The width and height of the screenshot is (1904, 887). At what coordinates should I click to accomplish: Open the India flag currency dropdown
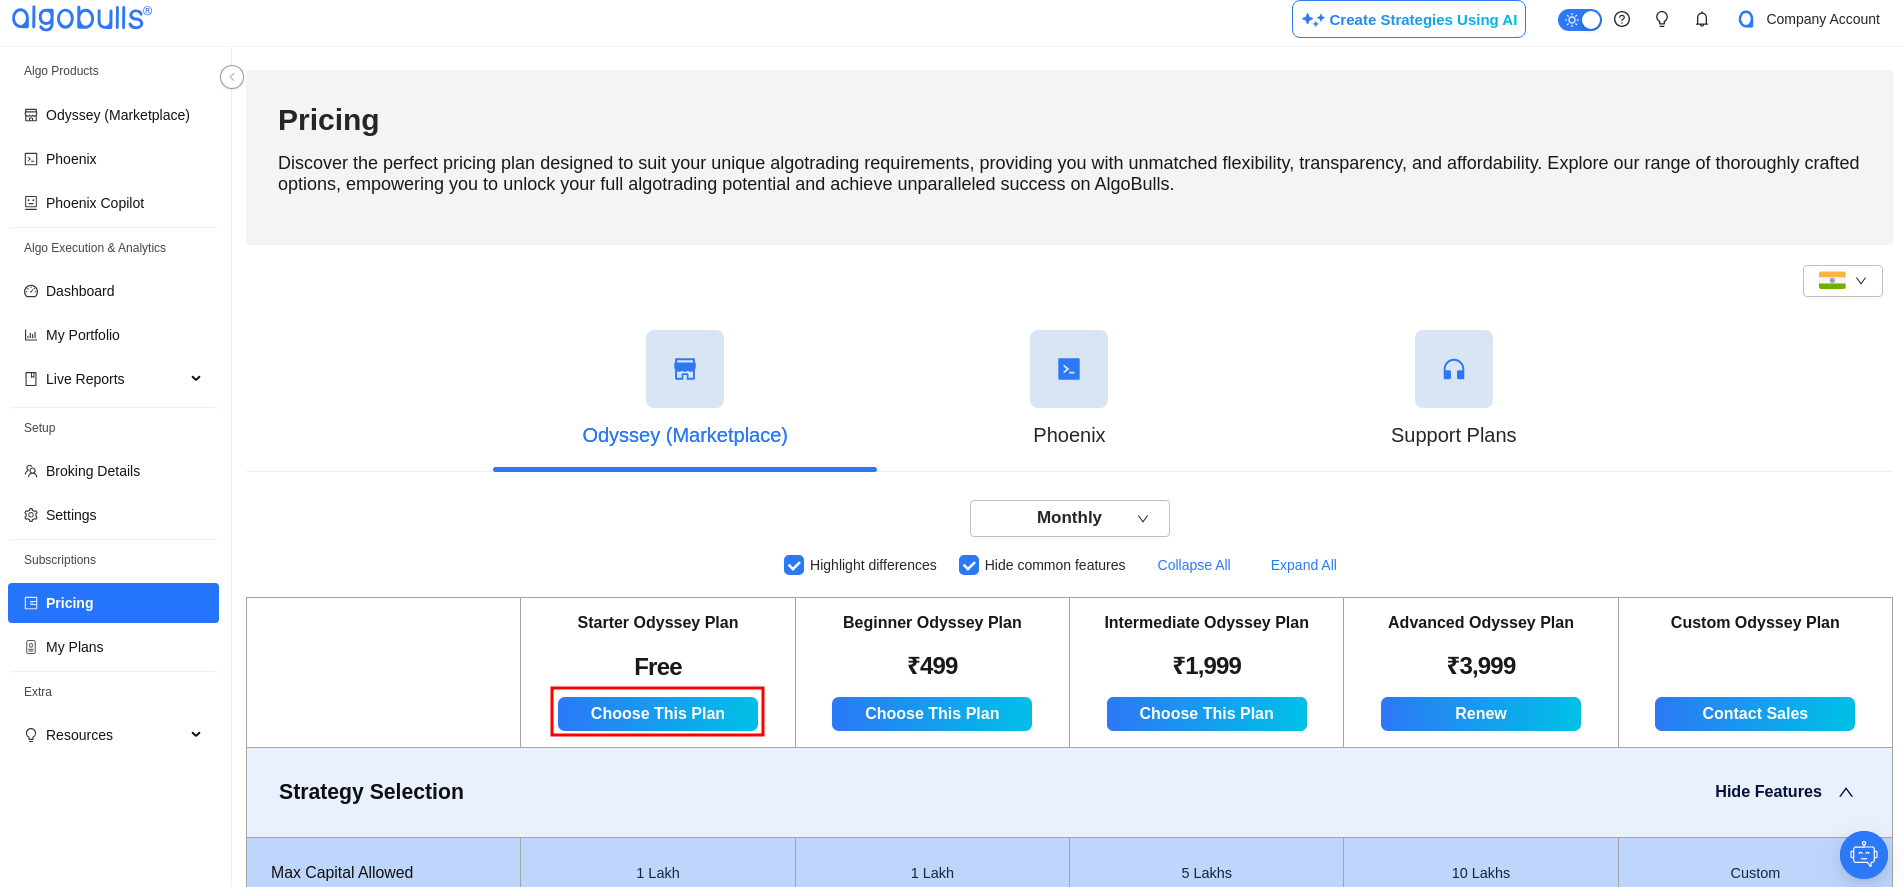click(x=1843, y=281)
